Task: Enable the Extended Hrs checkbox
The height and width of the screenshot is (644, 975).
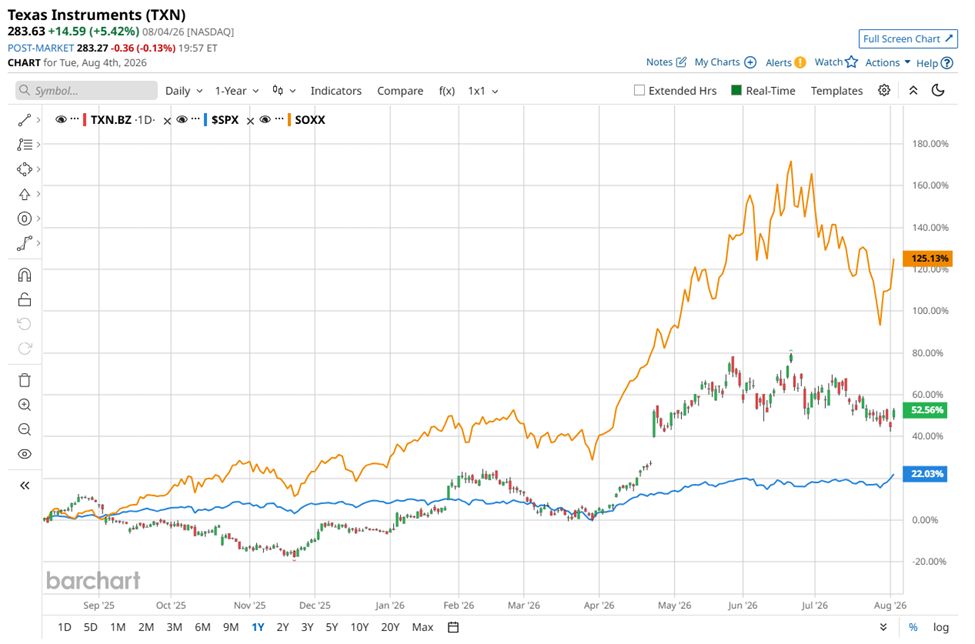Action: (639, 90)
